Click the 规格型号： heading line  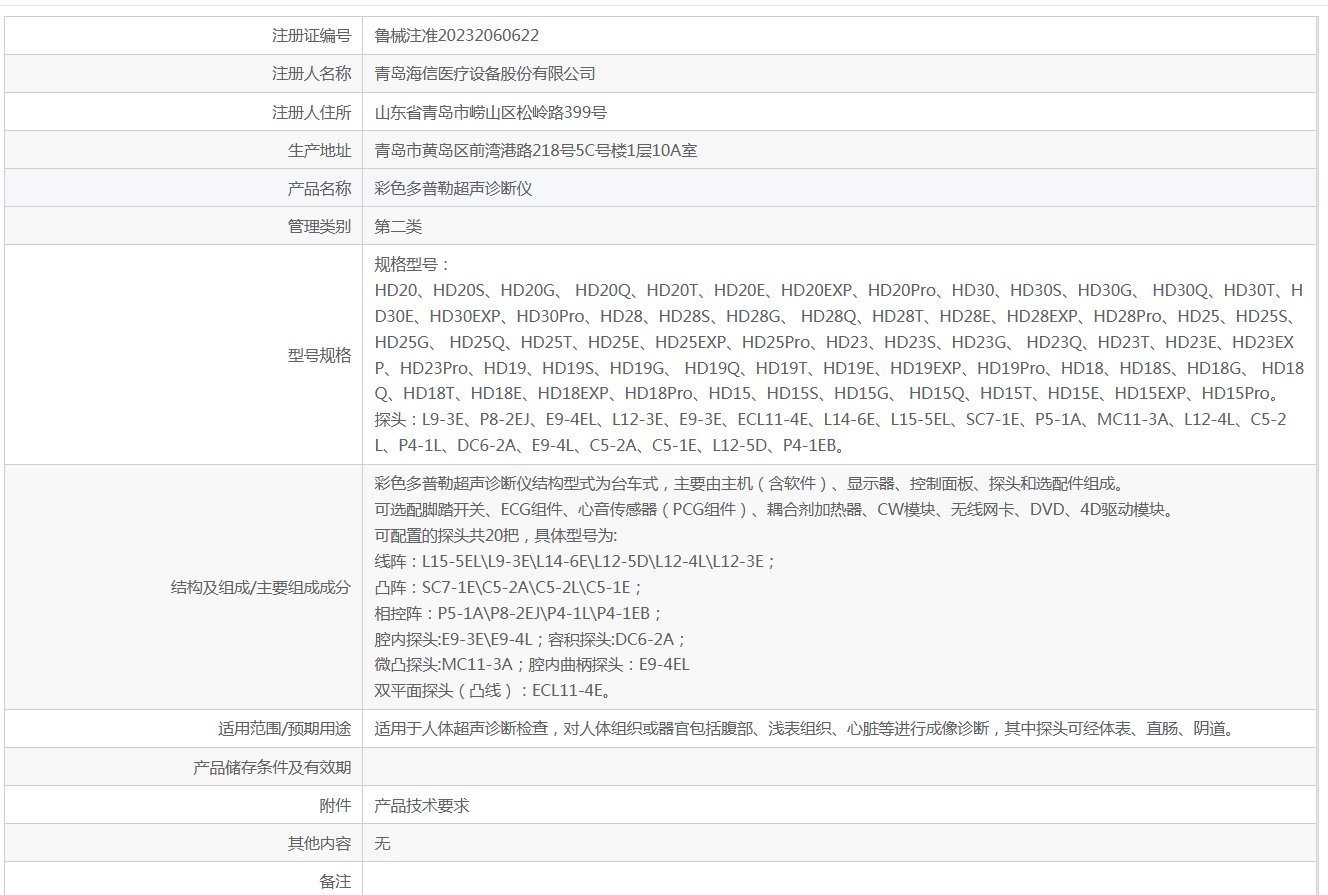(x=413, y=264)
